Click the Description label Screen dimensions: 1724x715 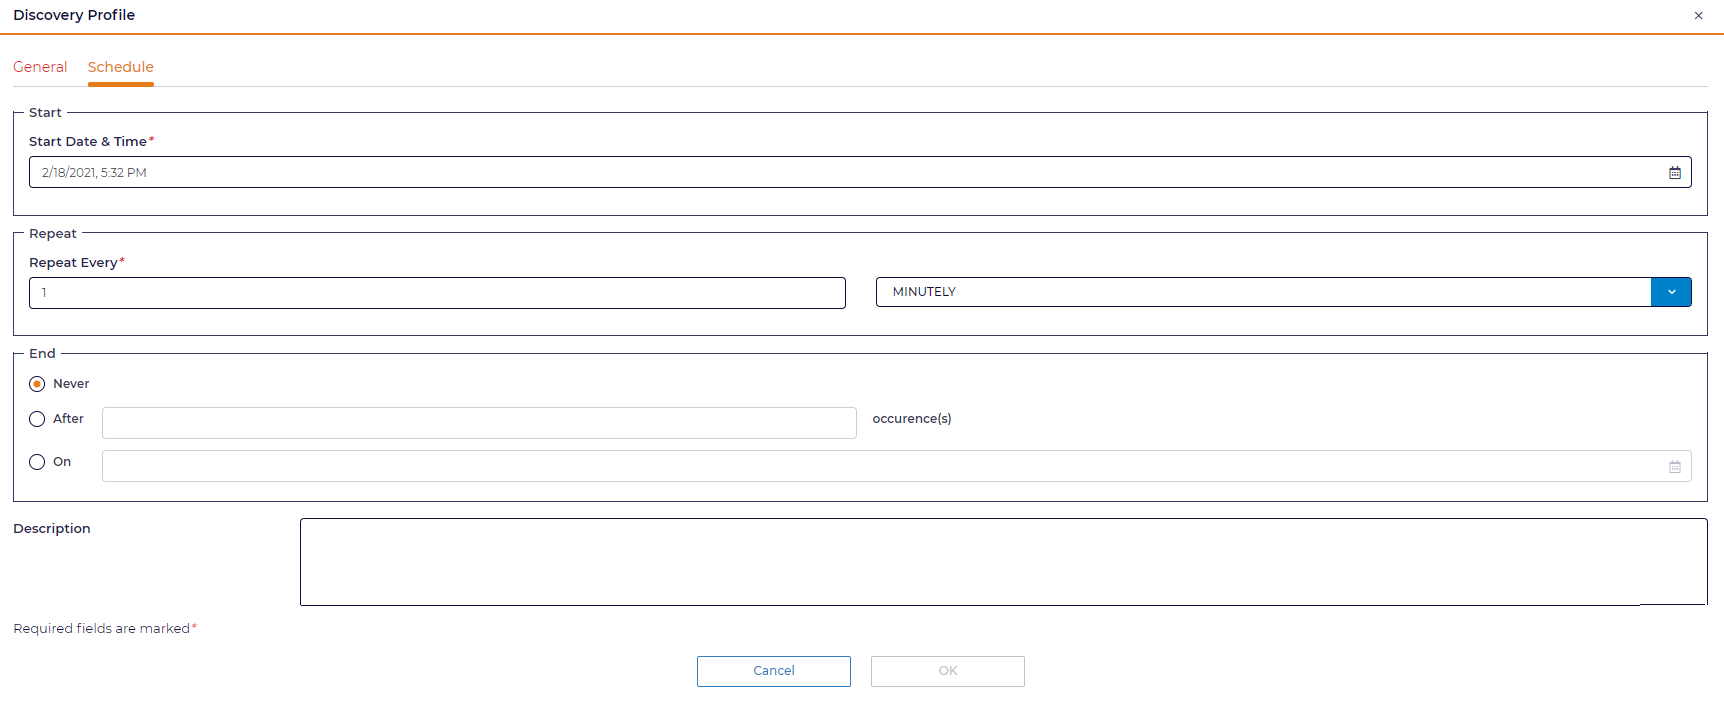(52, 529)
